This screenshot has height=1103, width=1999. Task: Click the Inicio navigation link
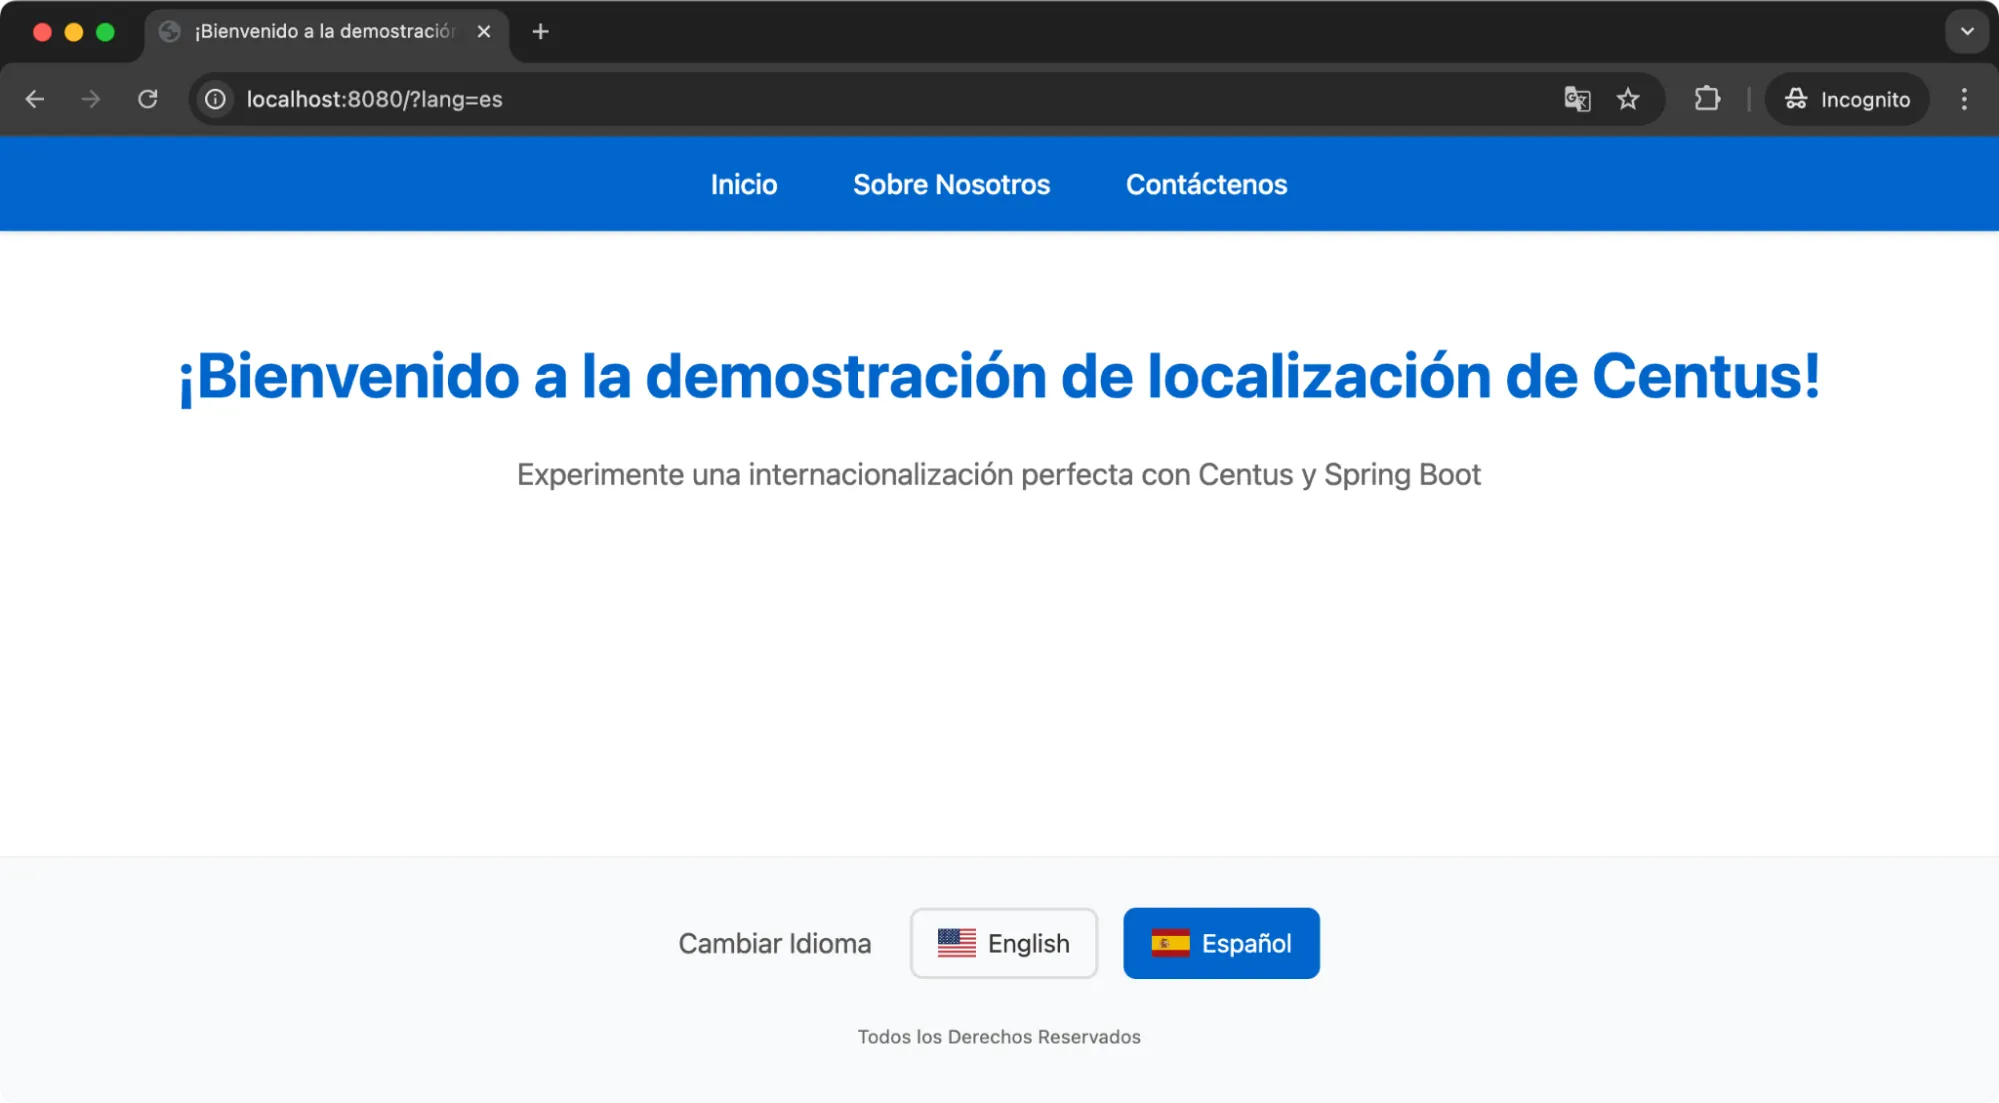pos(743,184)
